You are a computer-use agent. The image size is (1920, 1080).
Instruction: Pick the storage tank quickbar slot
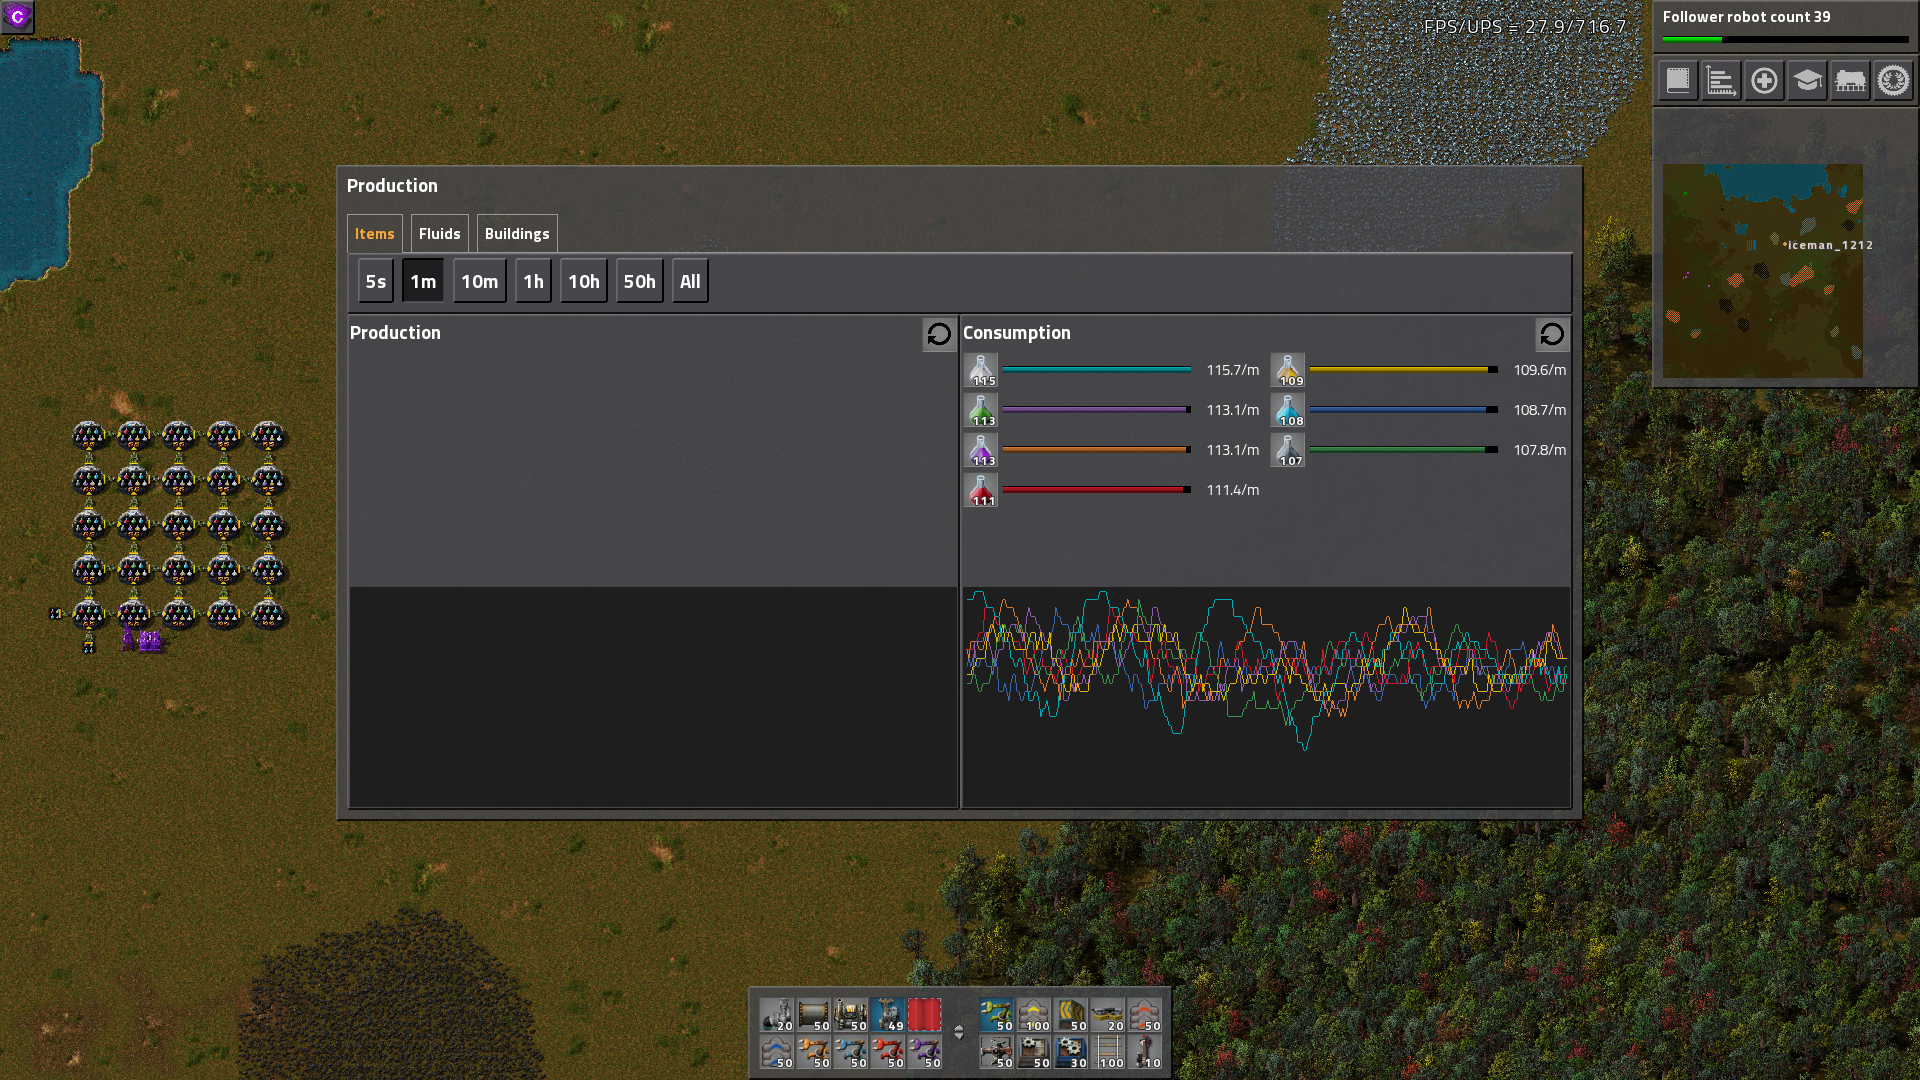(814, 1015)
